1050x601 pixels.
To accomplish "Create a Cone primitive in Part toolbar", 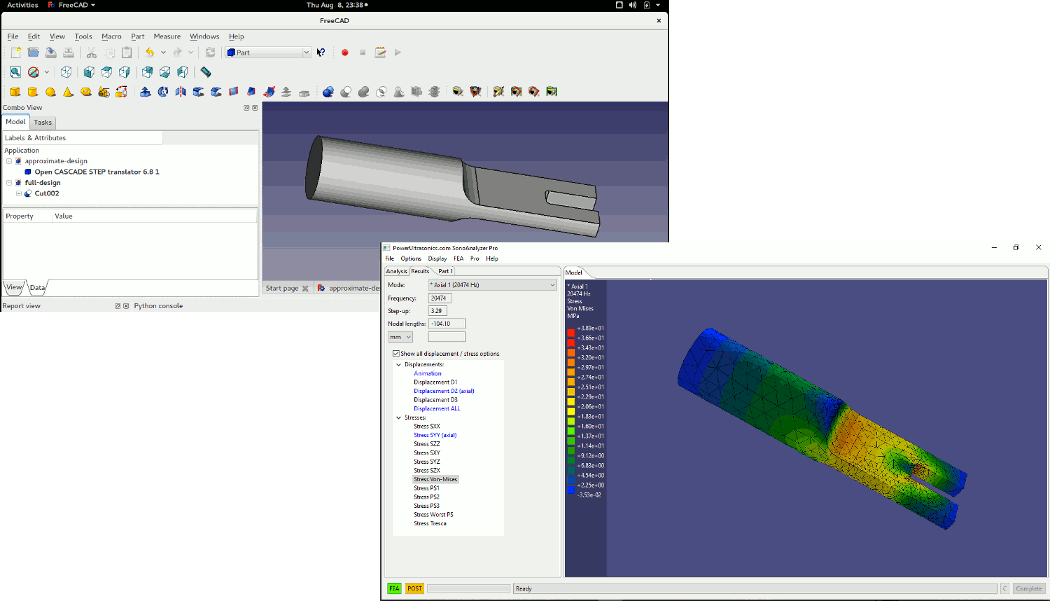I will click(68, 92).
